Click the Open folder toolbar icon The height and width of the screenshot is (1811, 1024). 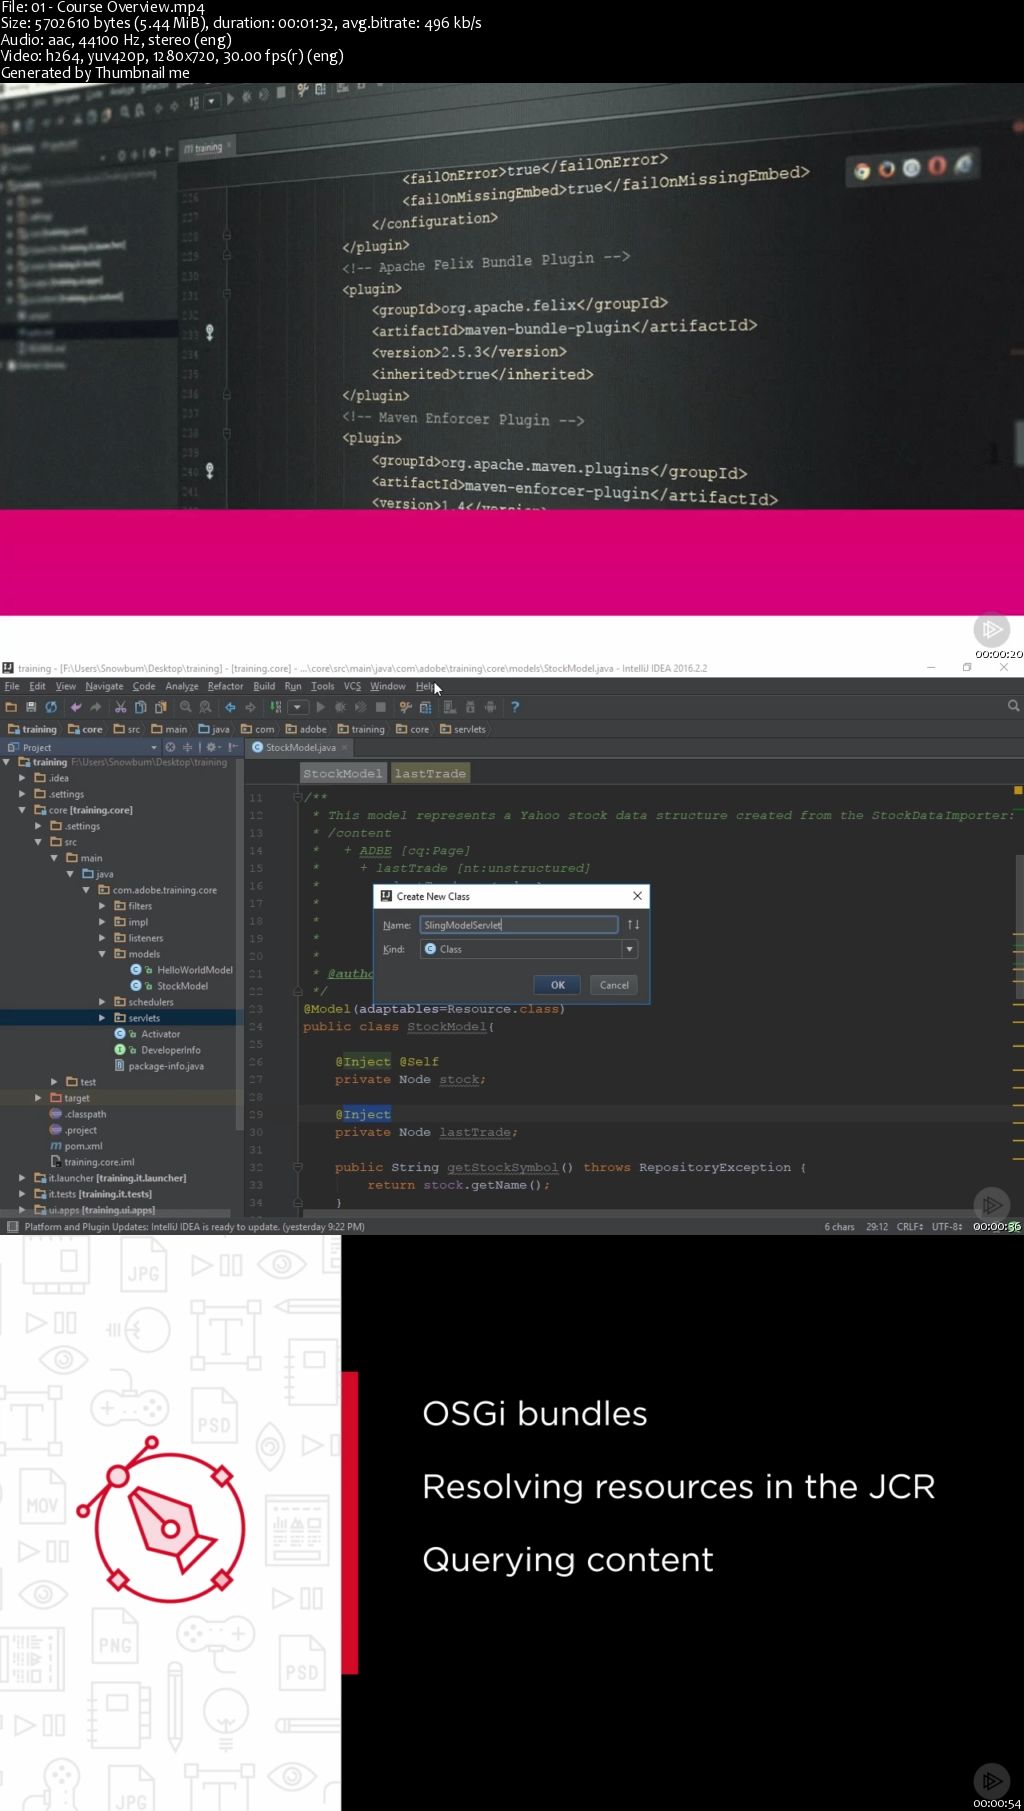point(11,707)
